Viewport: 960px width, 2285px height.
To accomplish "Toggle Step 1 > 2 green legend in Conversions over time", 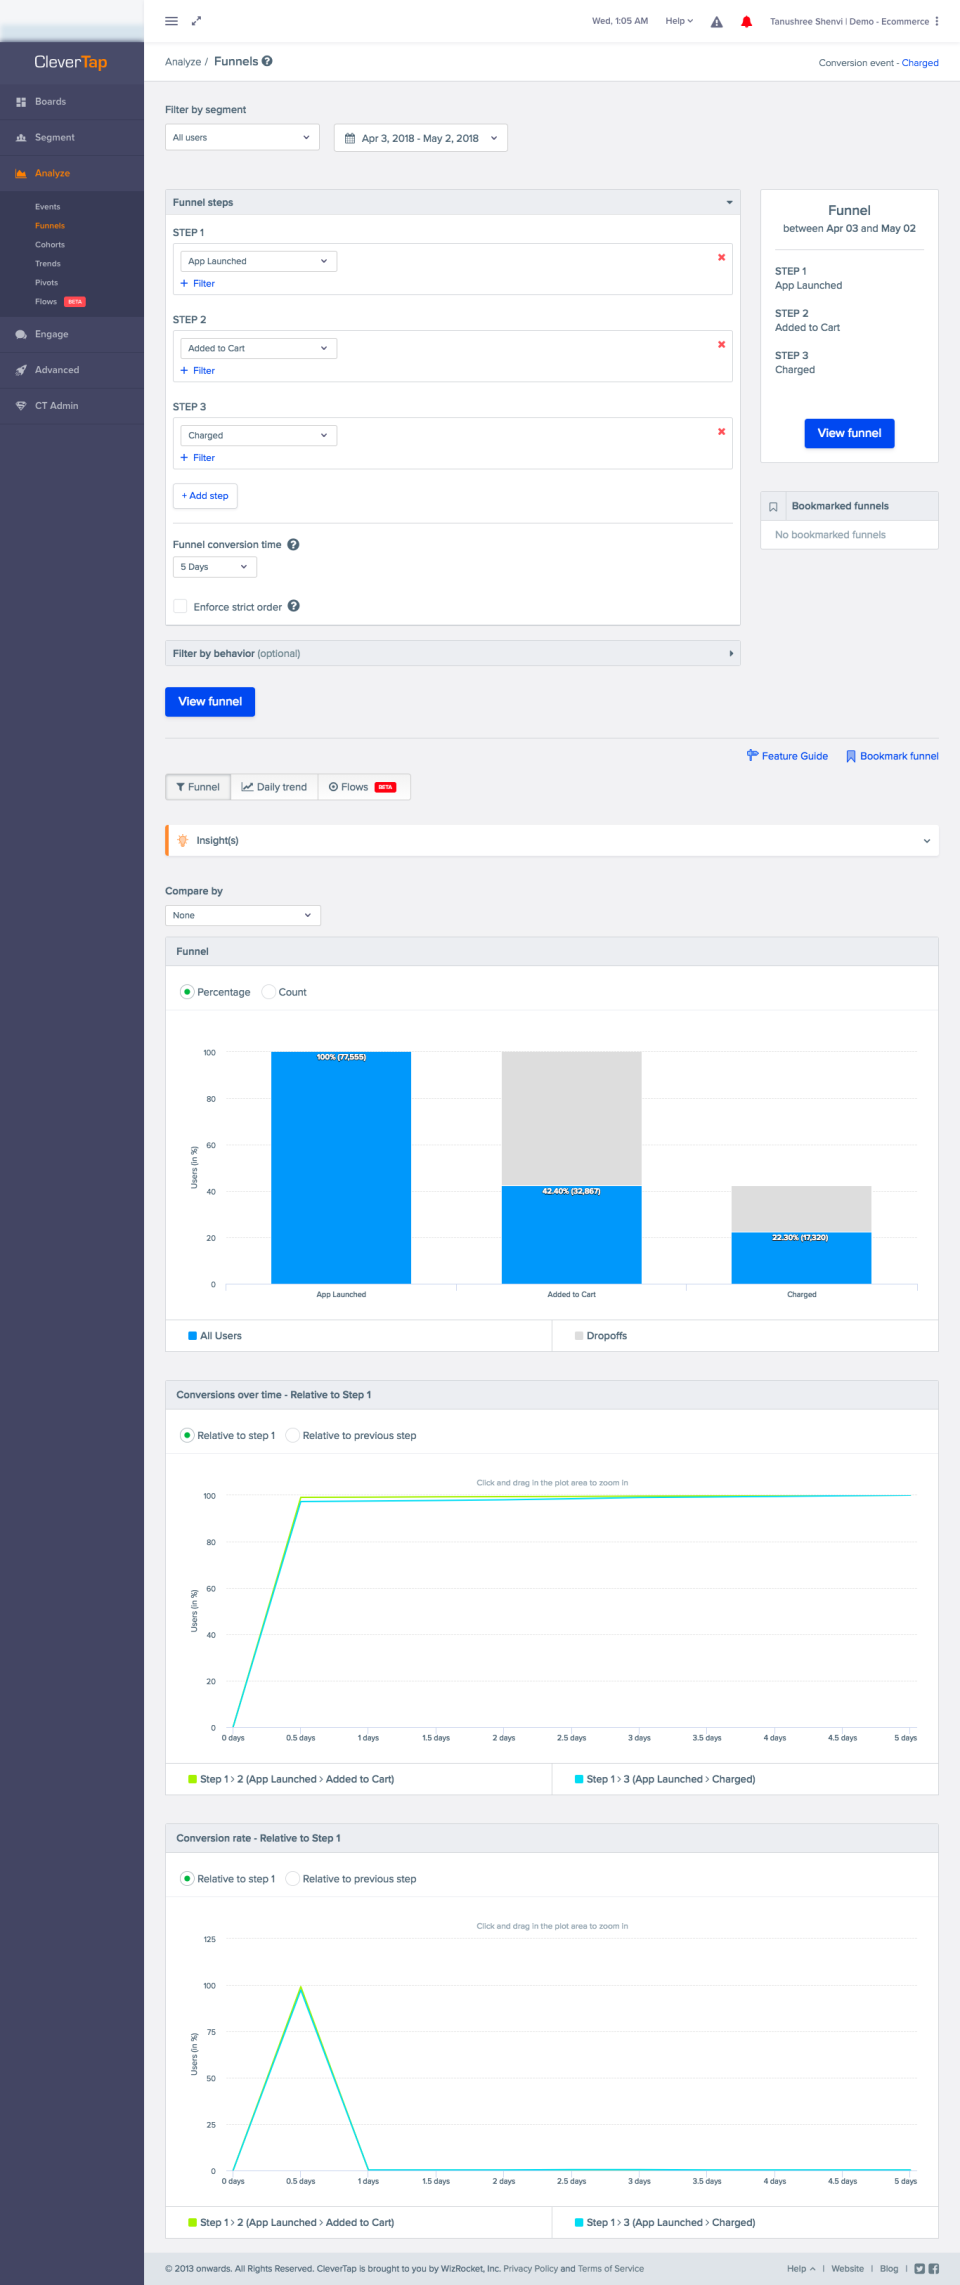I will pyautogui.click(x=192, y=1779).
